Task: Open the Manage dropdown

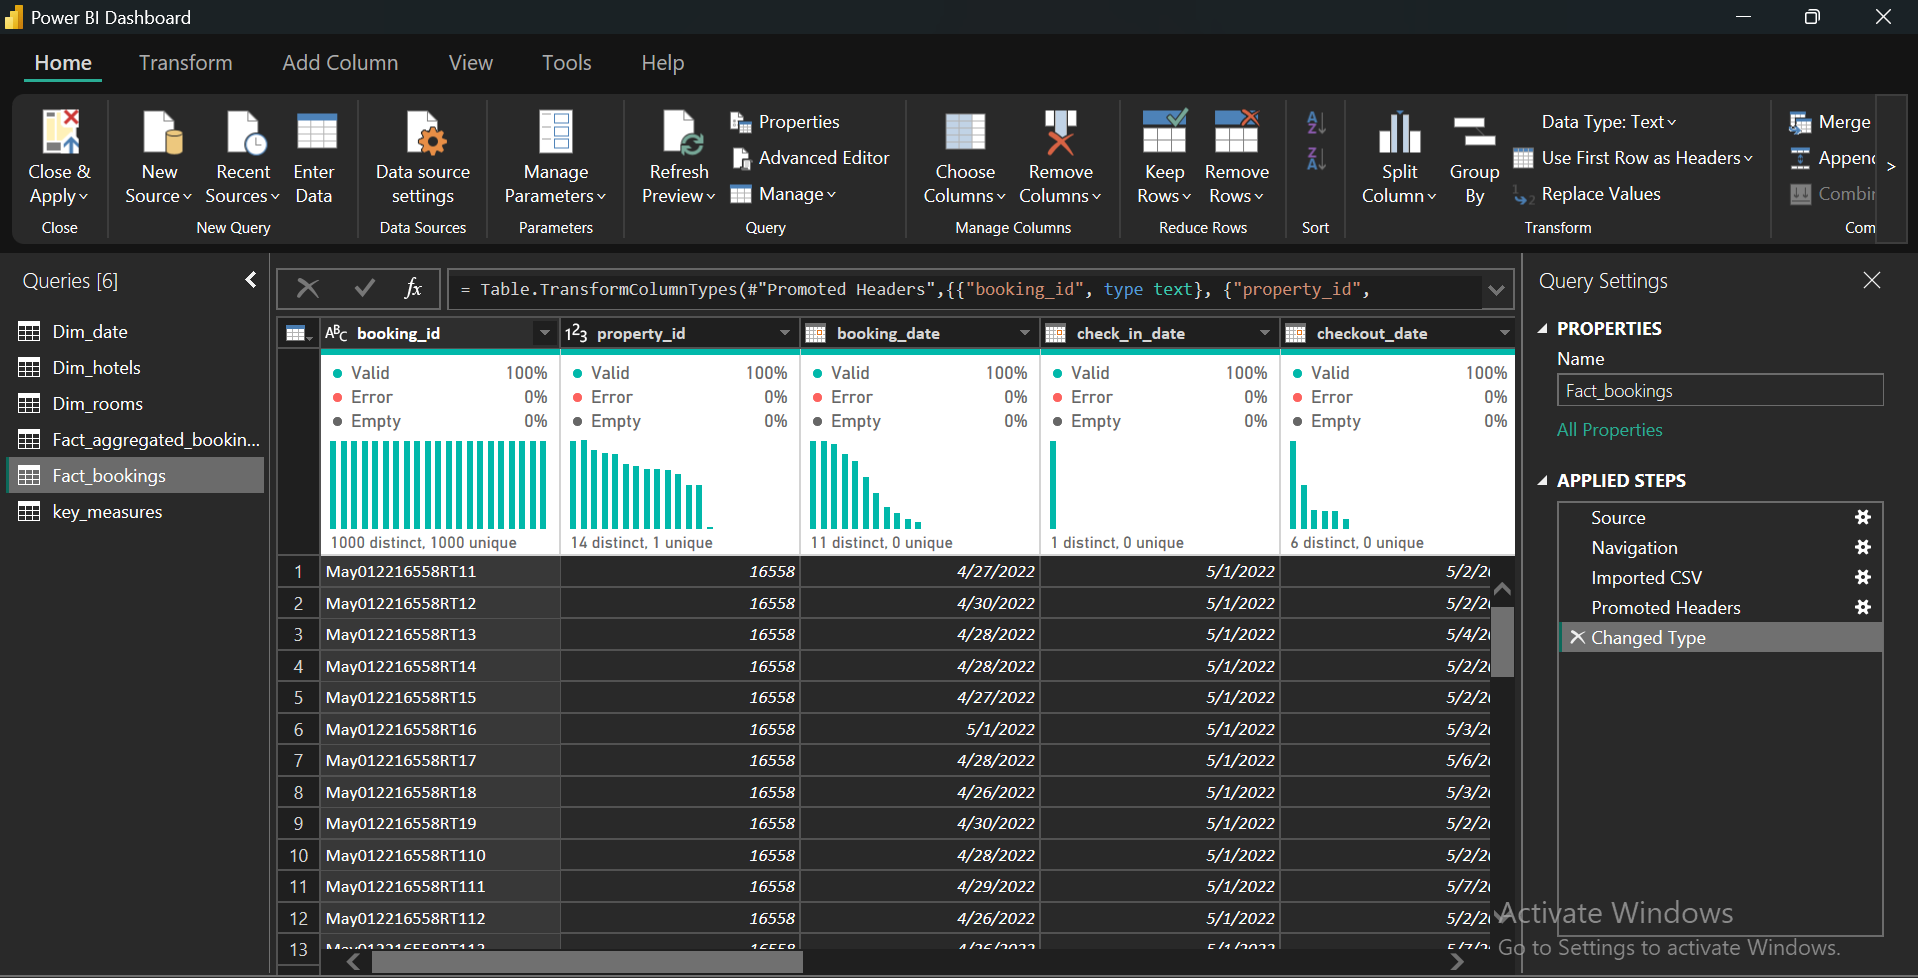Action: pyautogui.click(x=783, y=194)
